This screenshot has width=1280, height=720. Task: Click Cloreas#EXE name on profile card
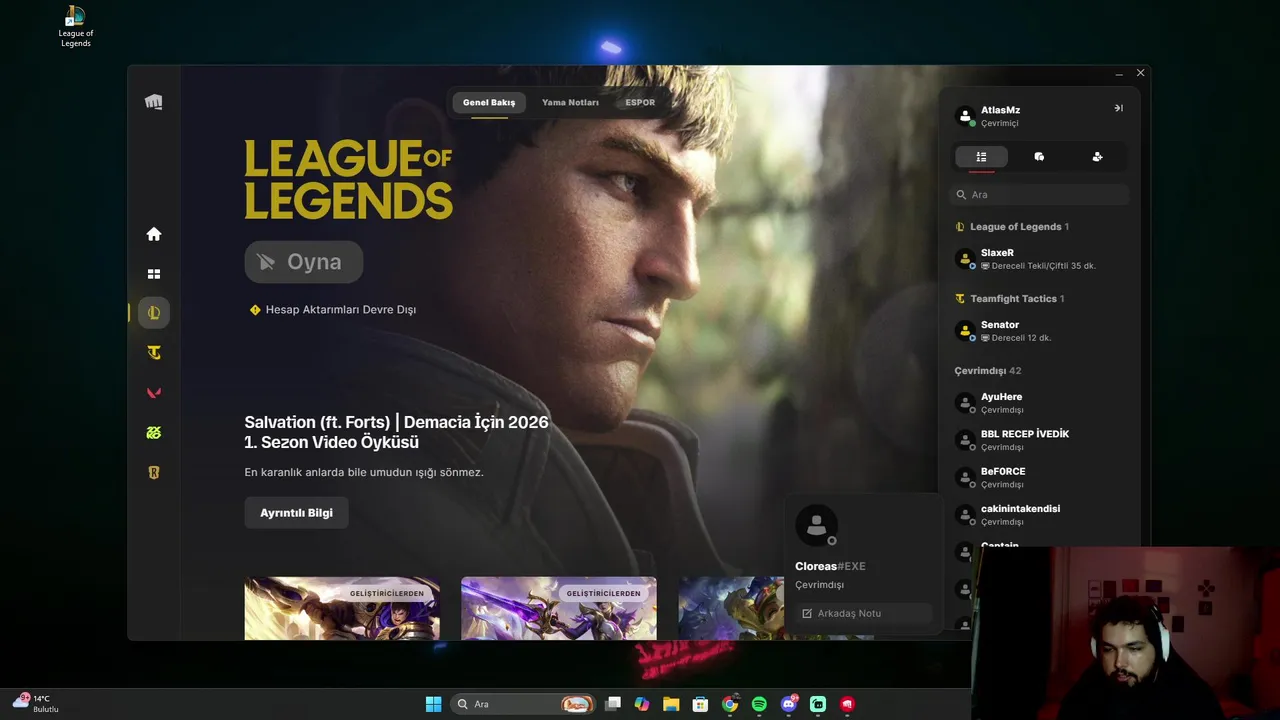tap(830, 566)
